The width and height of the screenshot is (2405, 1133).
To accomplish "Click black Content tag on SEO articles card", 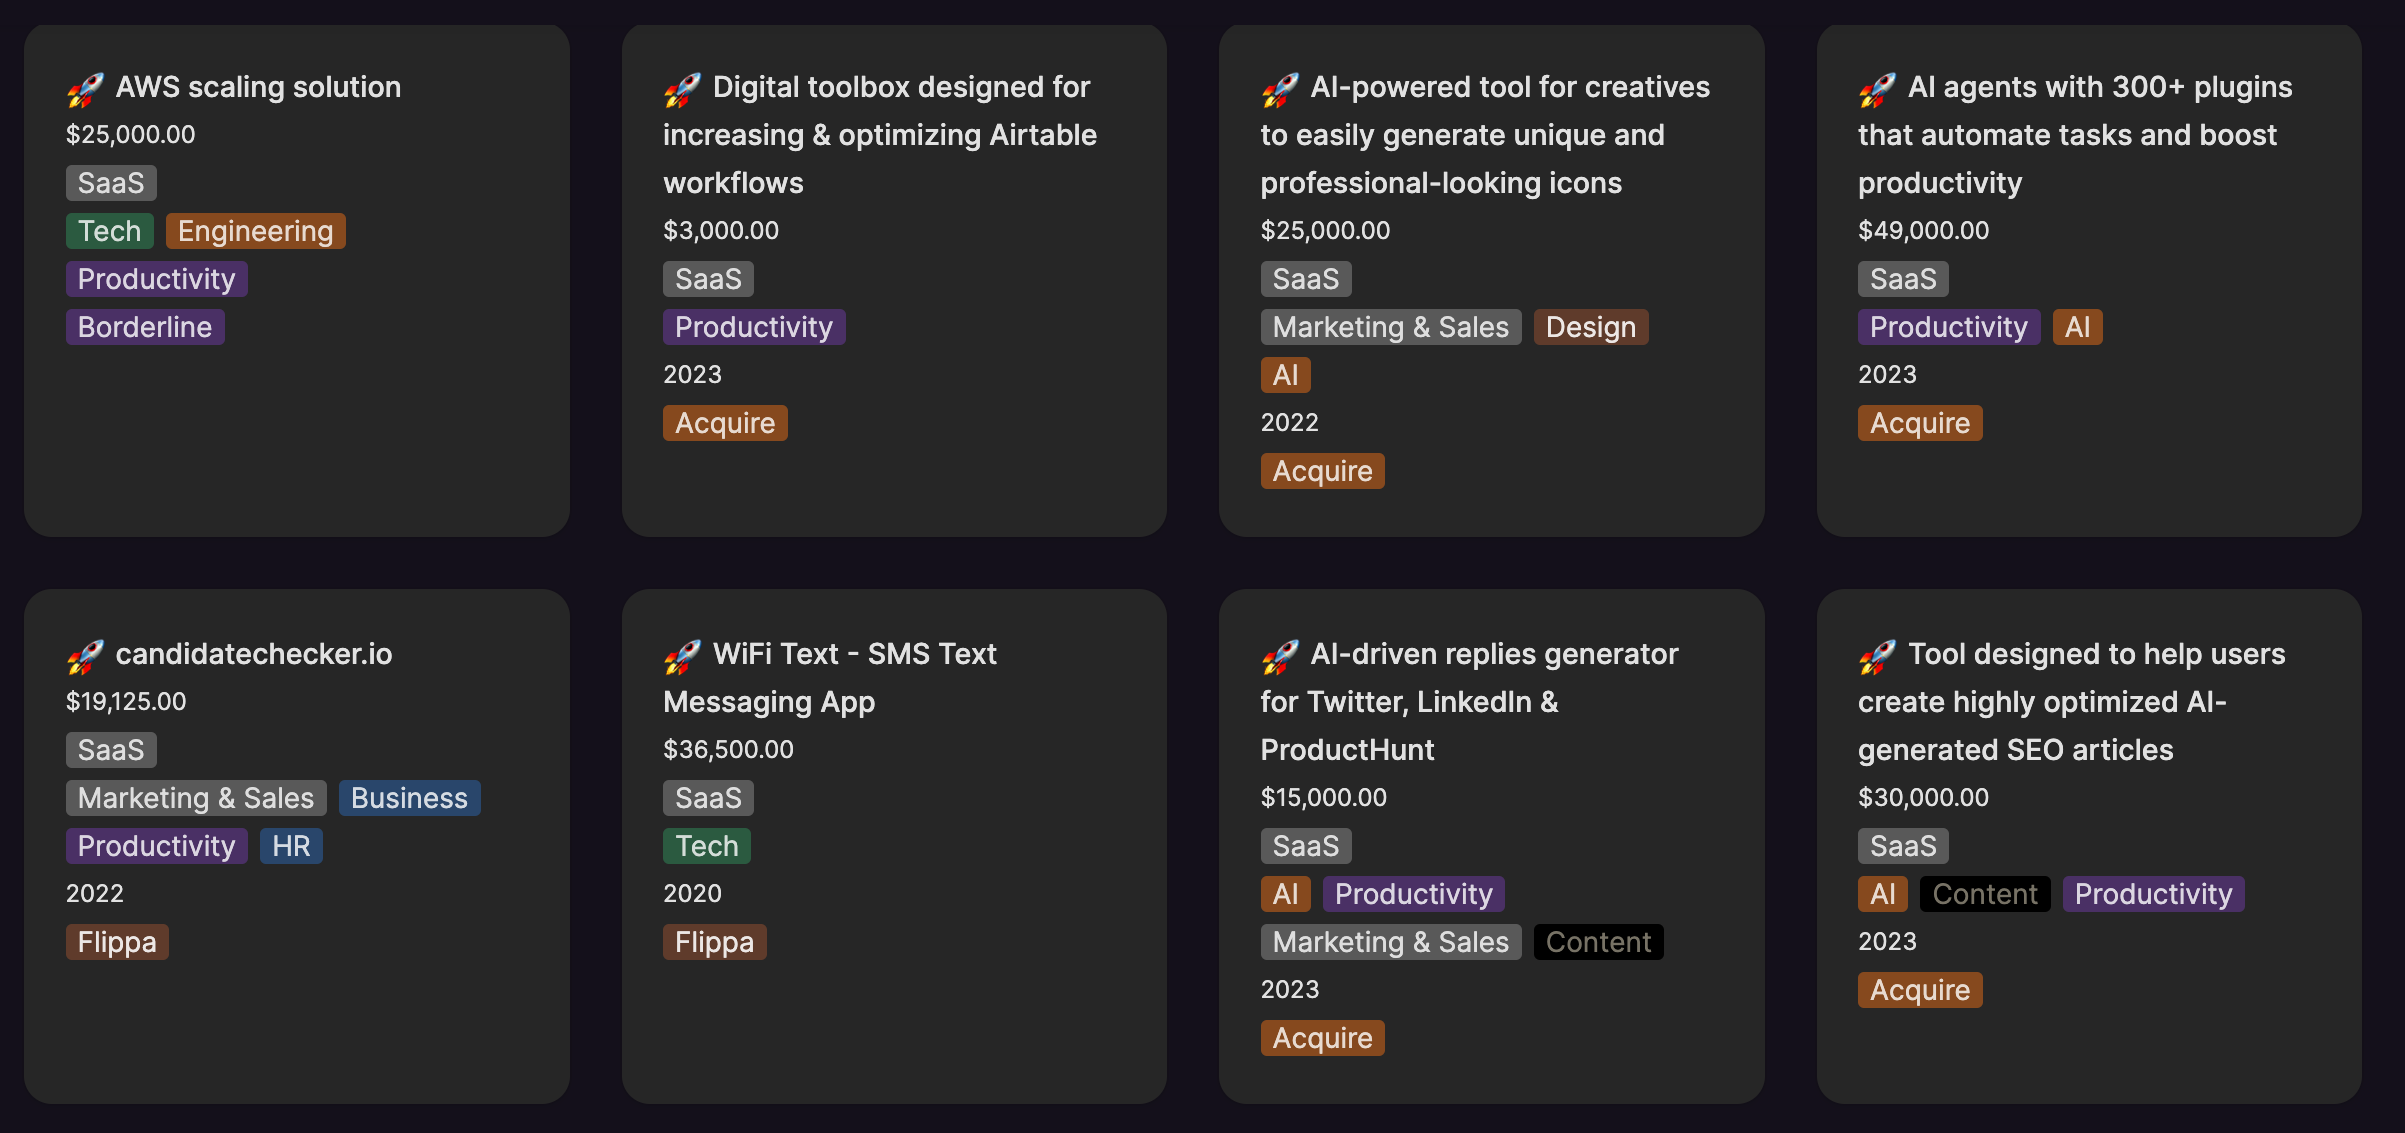I will tap(1985, 894).
